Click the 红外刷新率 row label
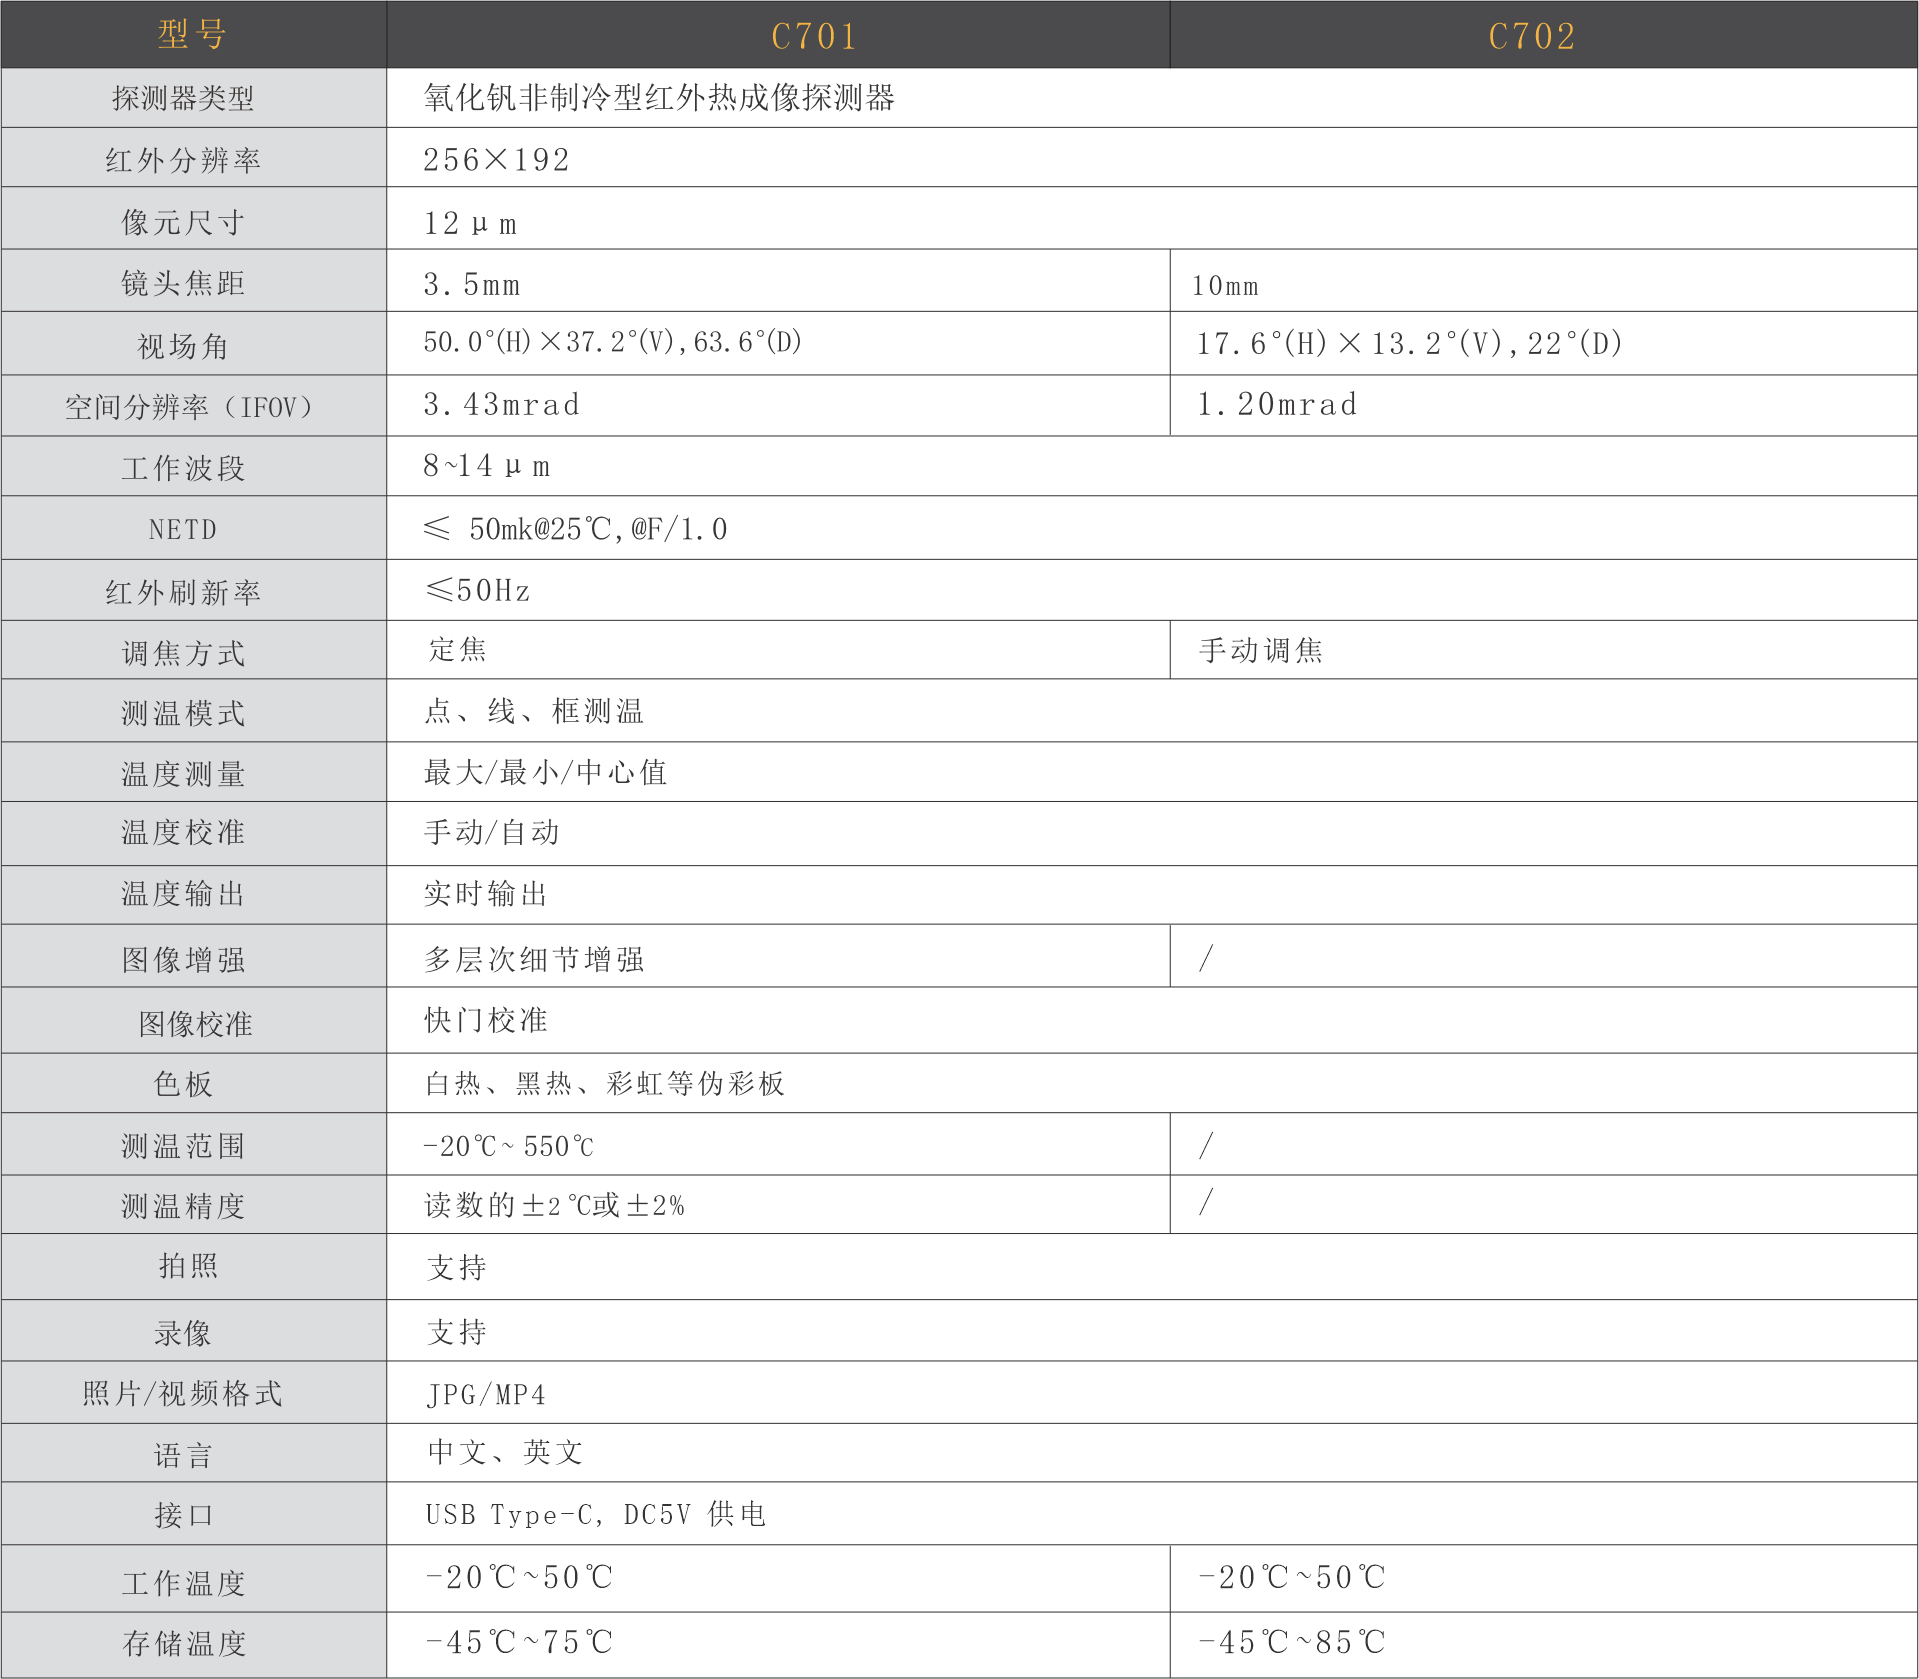This screenshot has height=1679, width=1919. pos(183,592)
